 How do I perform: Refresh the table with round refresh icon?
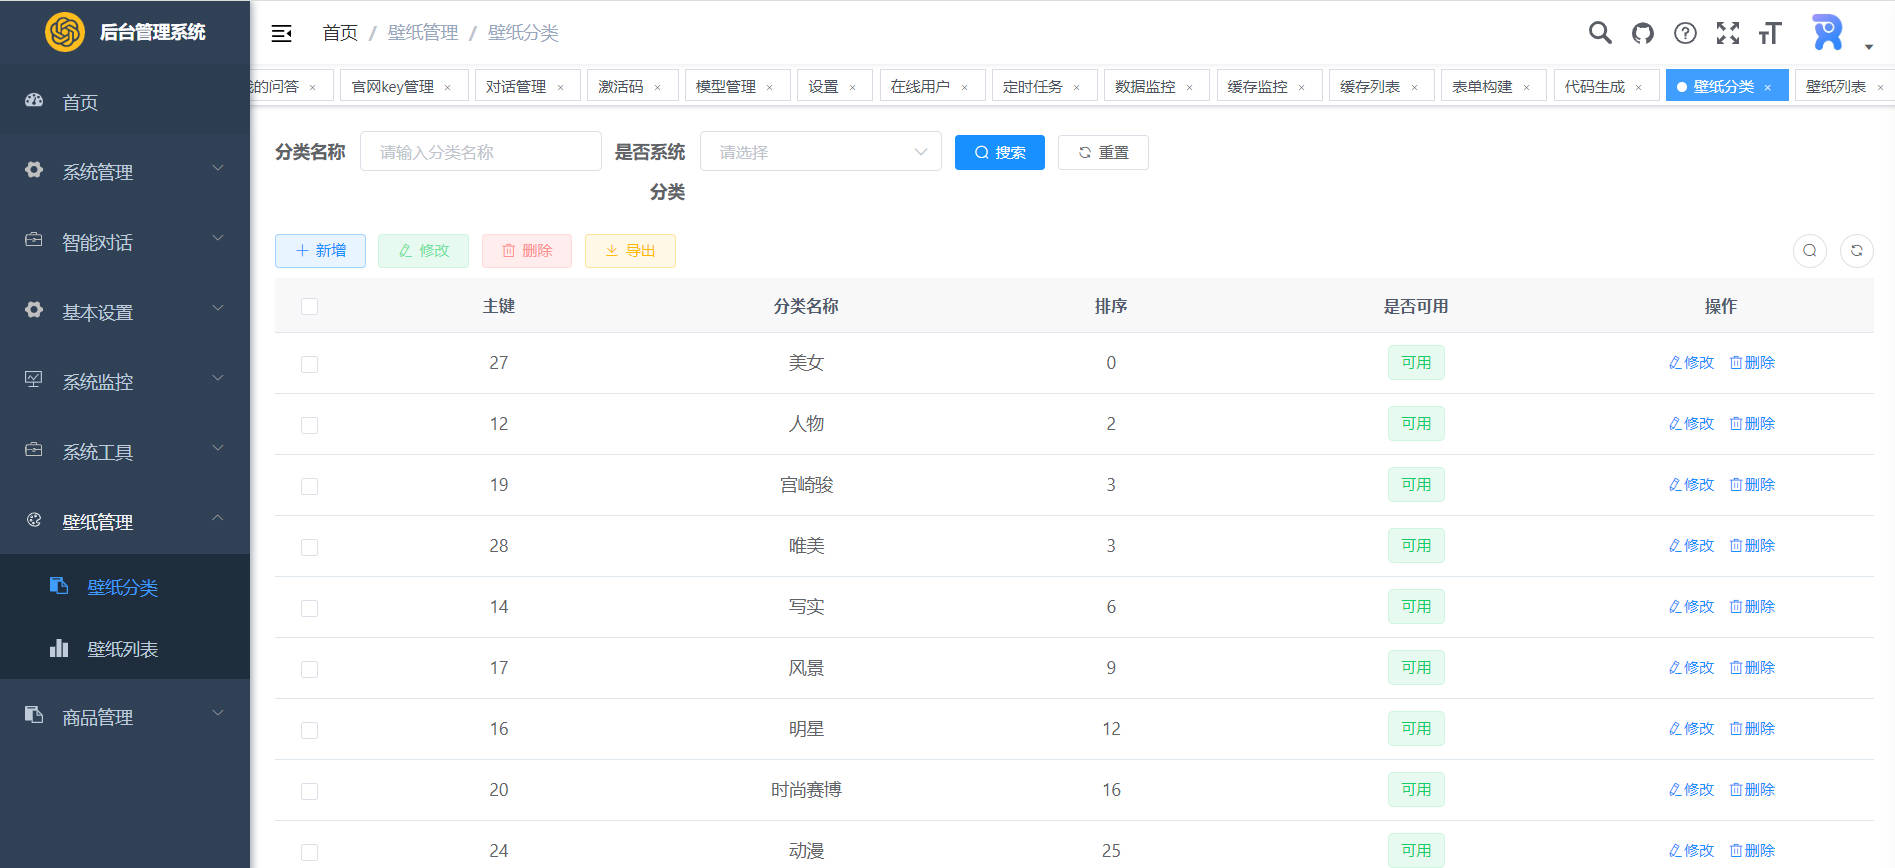click(1857, 251)
